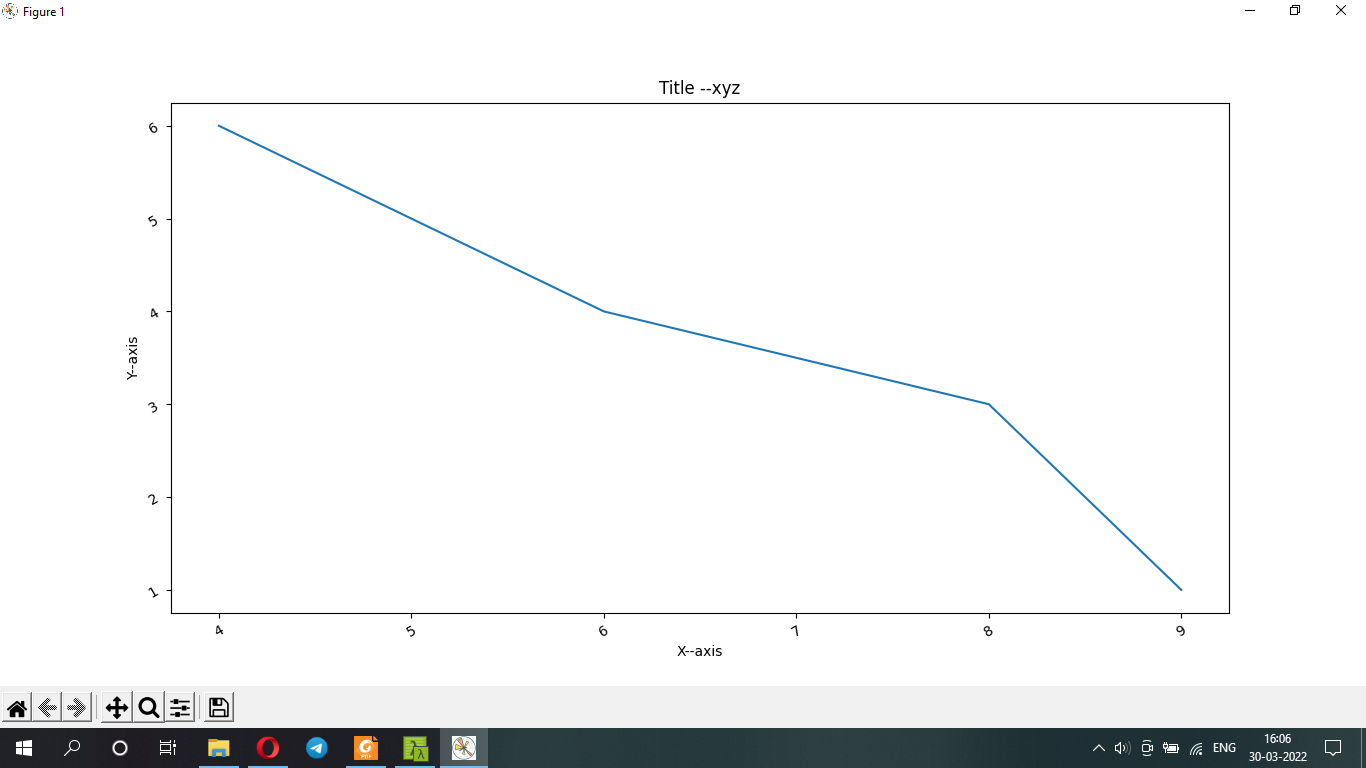Expand hidden system tray icons

click(1097, 747)
